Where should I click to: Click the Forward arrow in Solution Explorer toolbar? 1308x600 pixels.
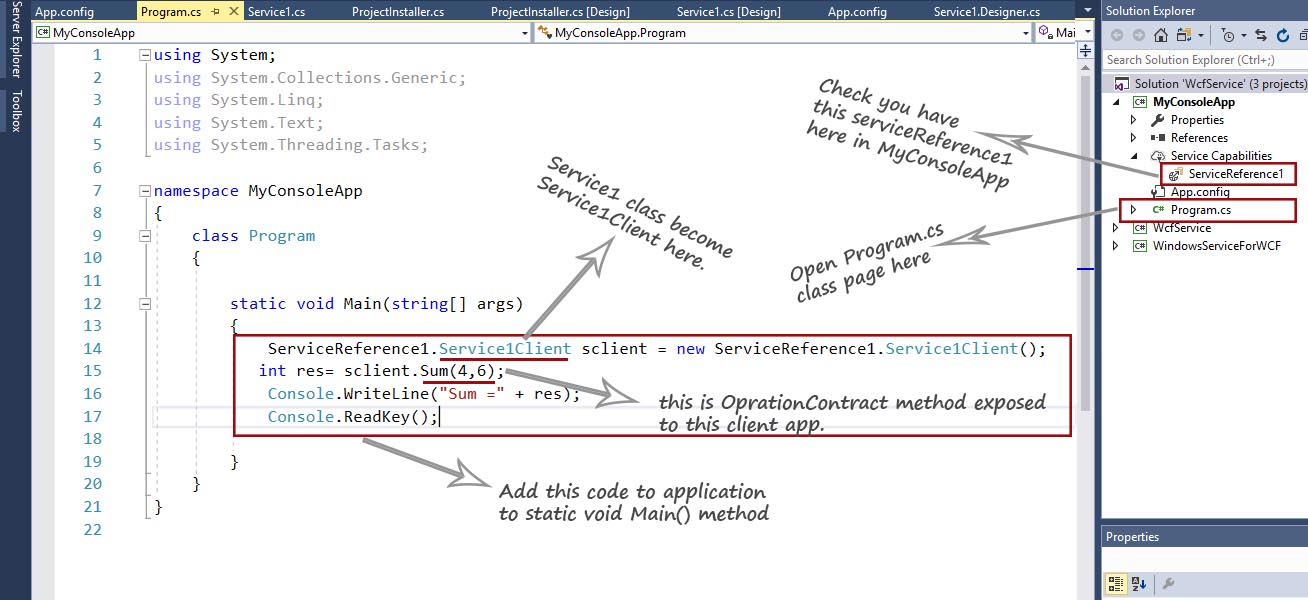pyautogui.click(x=1140, y=35)
